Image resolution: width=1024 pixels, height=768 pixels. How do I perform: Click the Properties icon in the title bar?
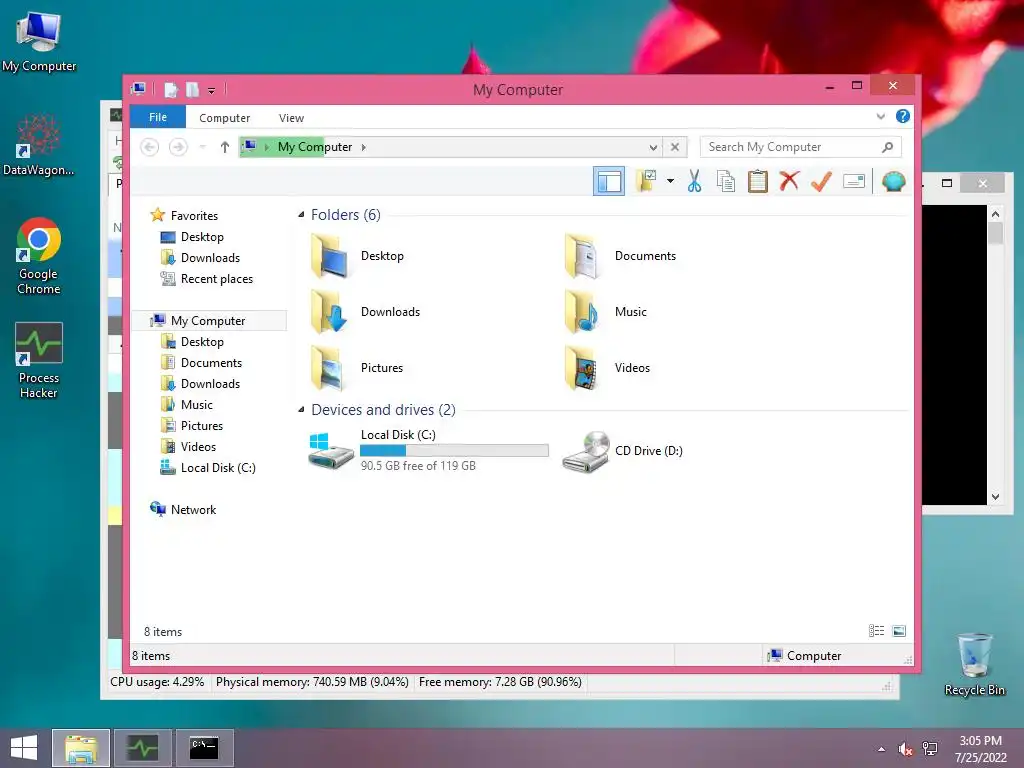point(170,89)
